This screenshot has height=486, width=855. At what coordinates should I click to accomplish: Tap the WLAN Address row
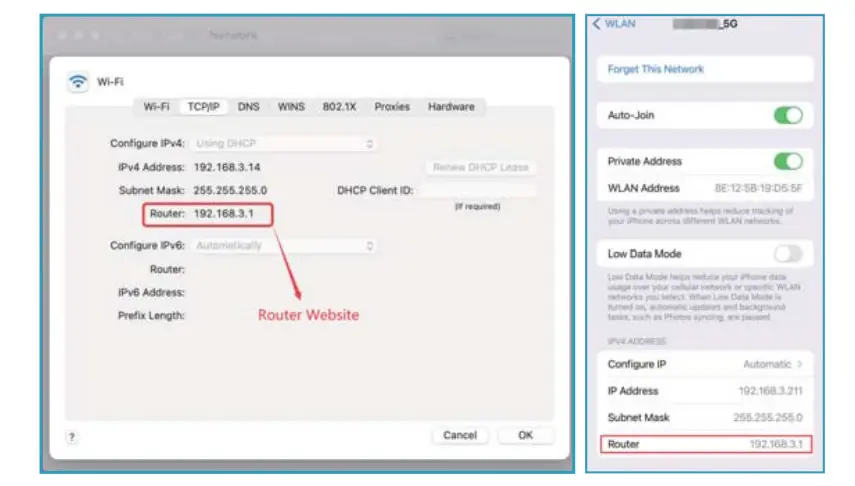[705, 188]
